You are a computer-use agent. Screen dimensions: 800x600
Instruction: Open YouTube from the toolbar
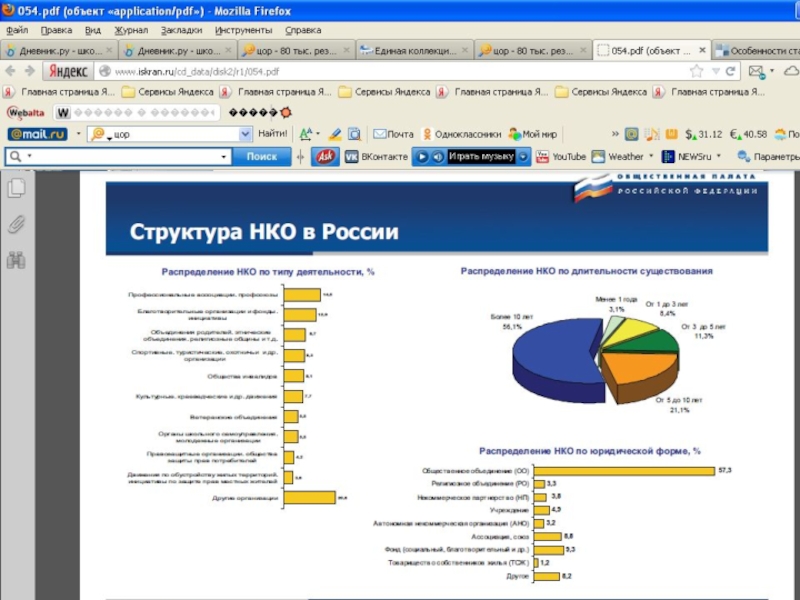[x=561, y=157]
